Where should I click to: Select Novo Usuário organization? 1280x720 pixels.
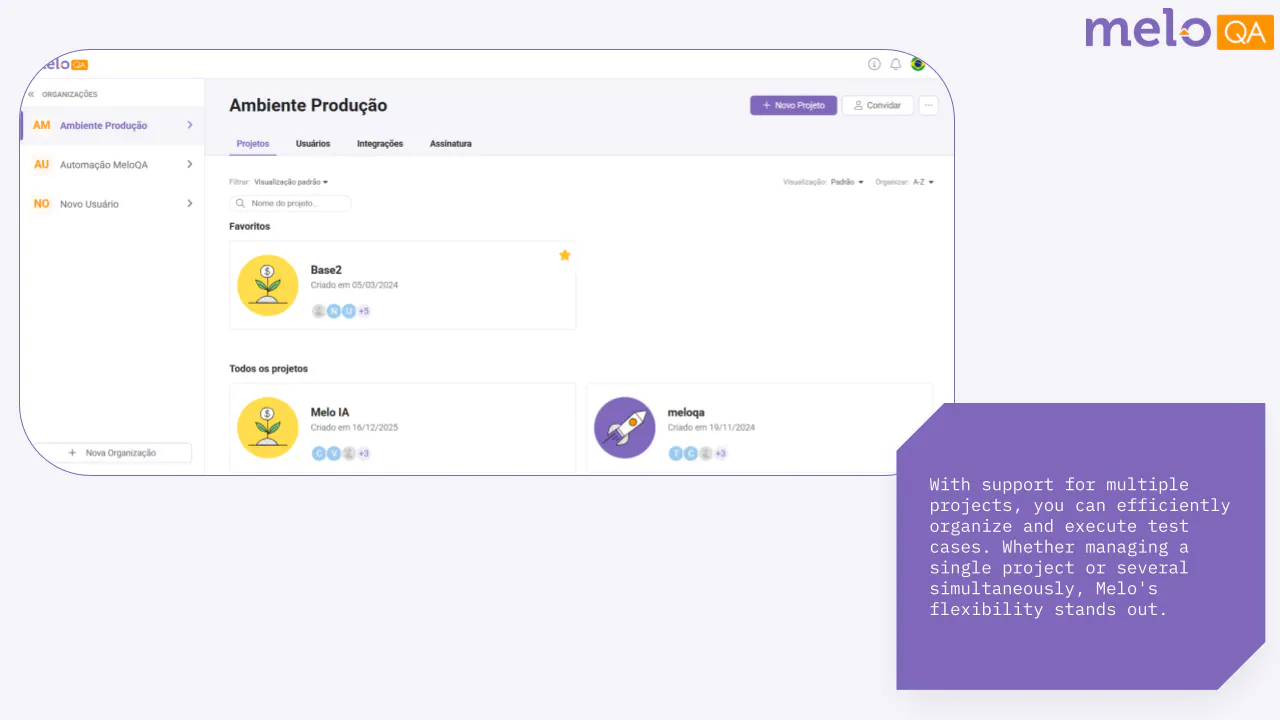coord(111,203)
